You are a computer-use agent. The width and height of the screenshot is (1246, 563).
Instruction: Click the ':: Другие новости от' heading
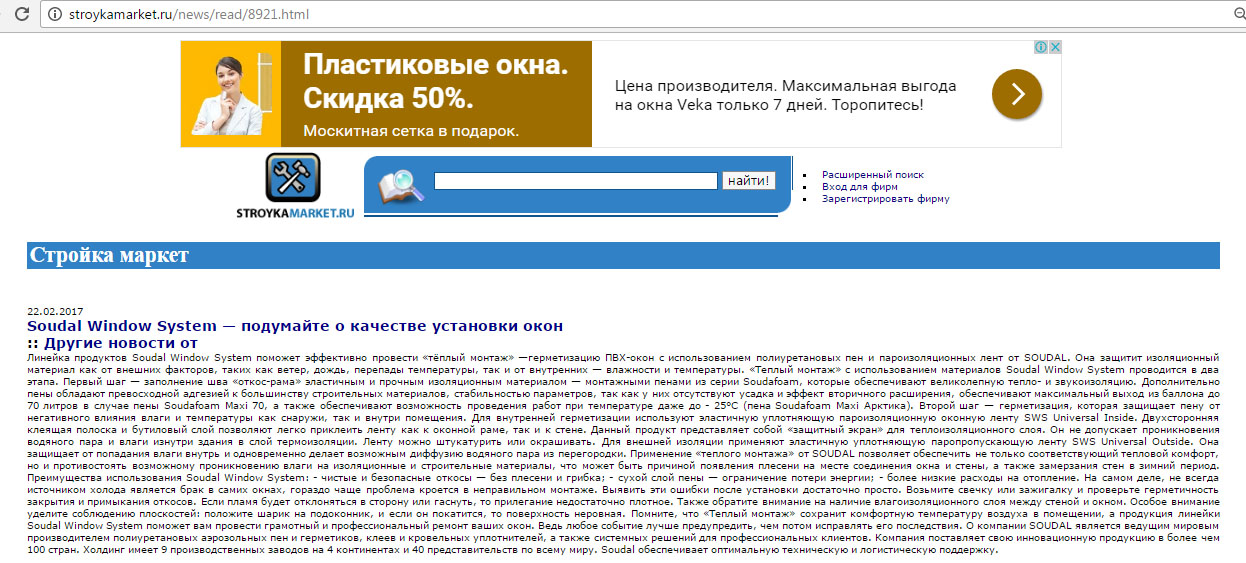pyautogui.click(x=112, y=343)
